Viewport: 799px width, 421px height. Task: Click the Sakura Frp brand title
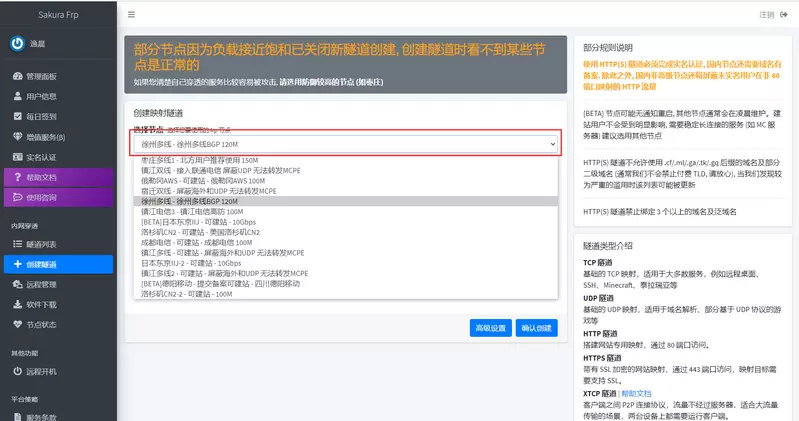coord(58,15)
